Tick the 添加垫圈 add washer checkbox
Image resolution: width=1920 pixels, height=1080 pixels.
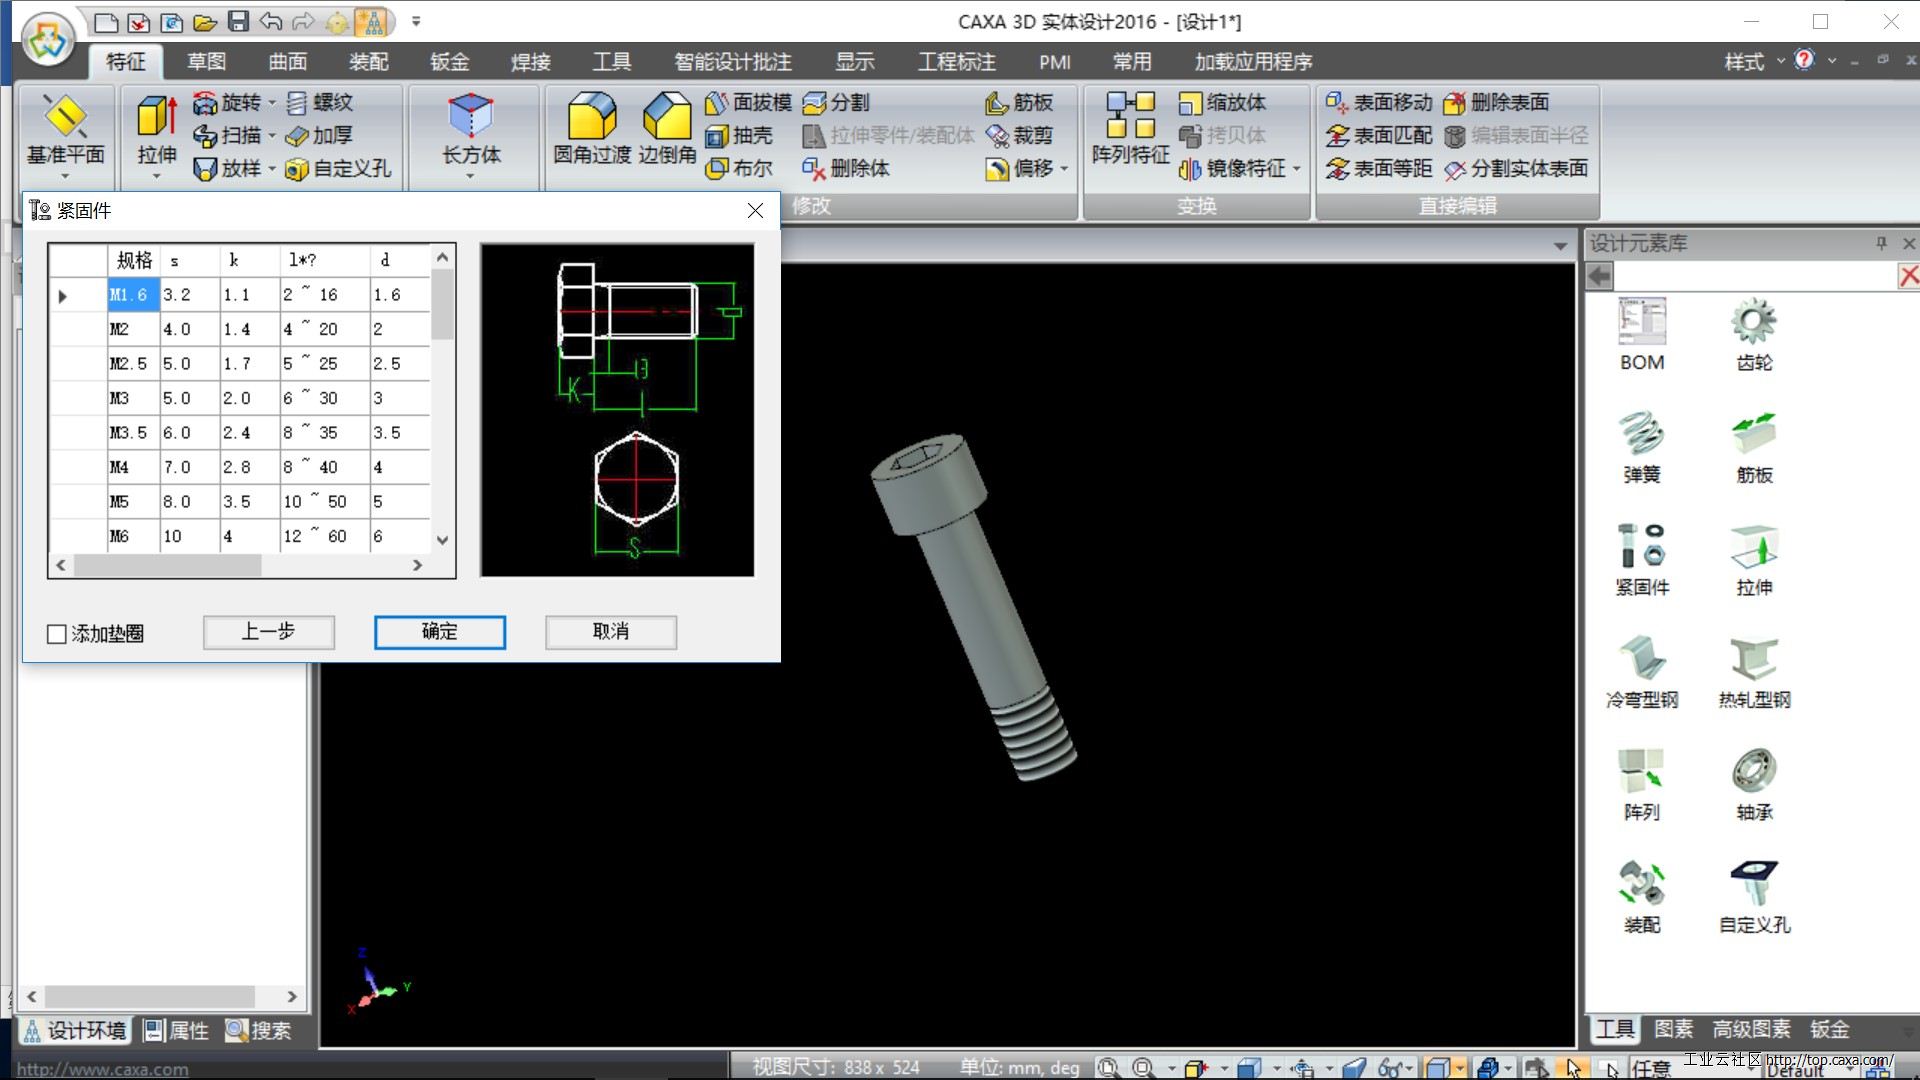pyautogui.click(x=57, y=634)
